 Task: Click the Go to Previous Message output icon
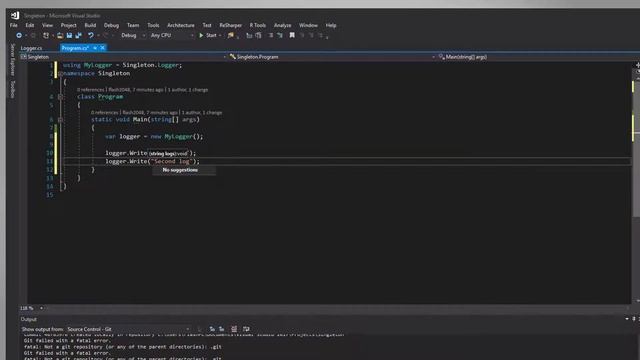(x=212, y=329)
